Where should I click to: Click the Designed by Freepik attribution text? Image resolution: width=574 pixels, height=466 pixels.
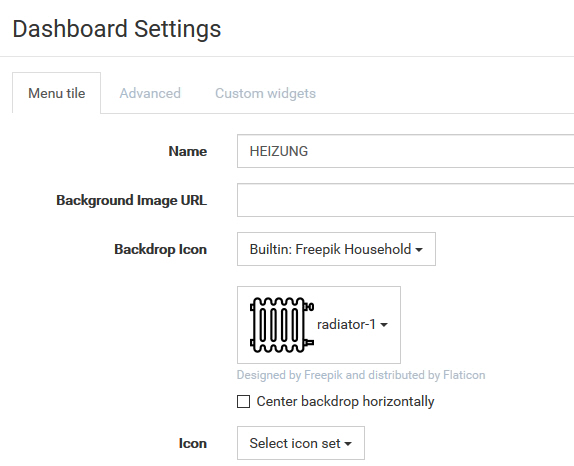pos(361,375)
